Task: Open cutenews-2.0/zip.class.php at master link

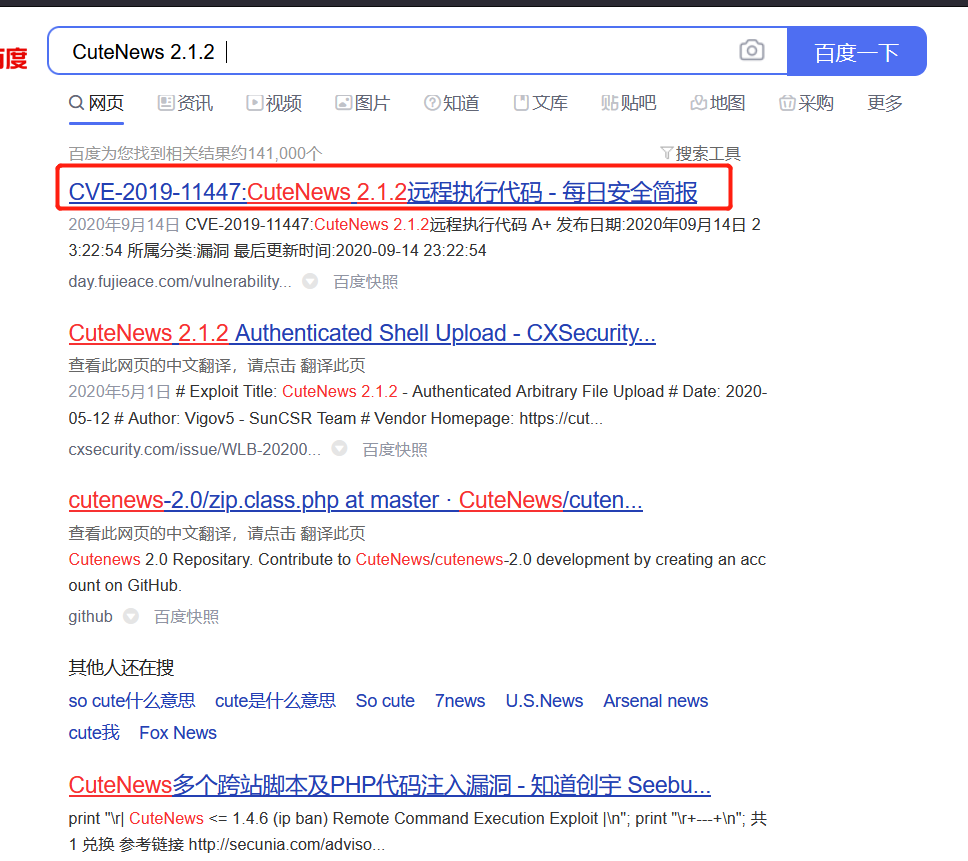Action: 356,501
